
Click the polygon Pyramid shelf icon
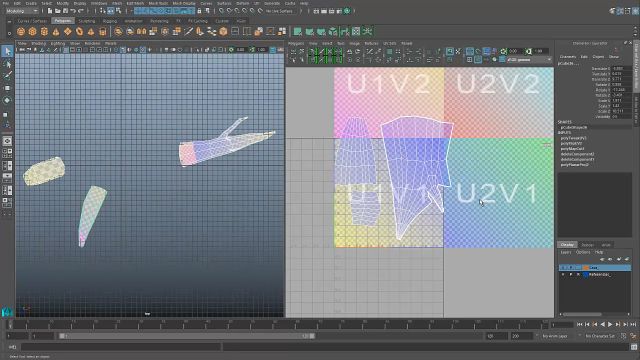(91, 31)
